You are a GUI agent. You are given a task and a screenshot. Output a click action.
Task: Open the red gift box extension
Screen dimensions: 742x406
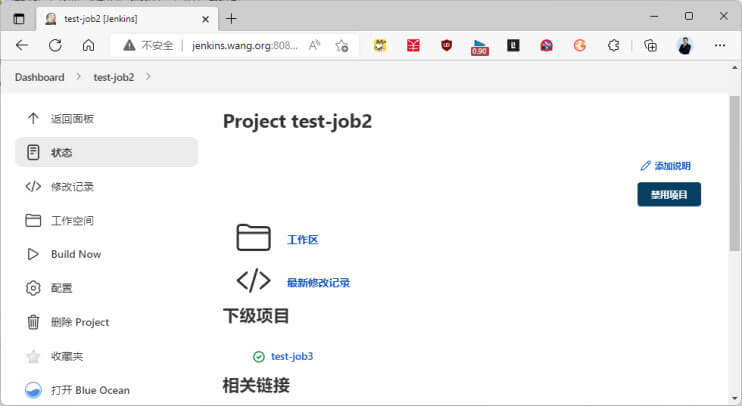tap(413, 45)
